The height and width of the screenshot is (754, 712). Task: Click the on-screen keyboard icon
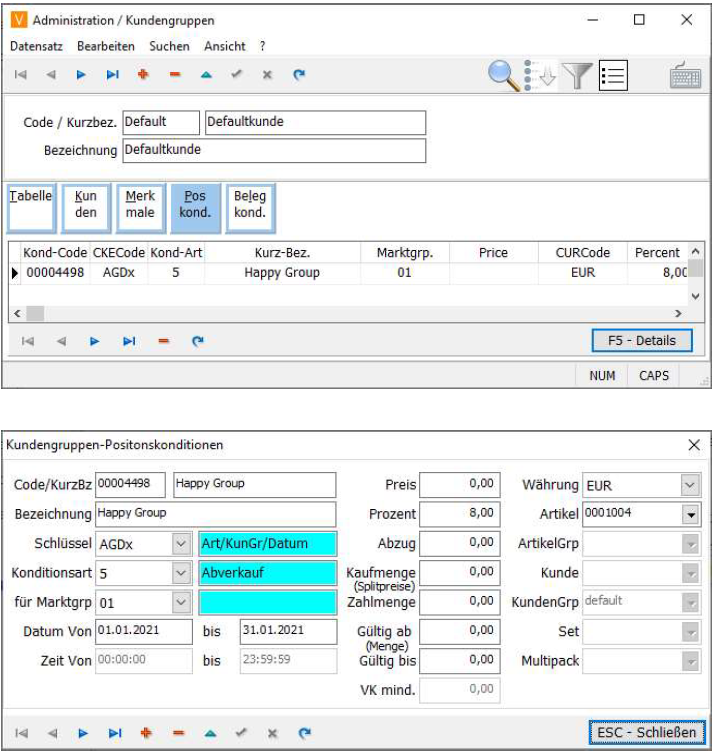click(x=685, y=76)
